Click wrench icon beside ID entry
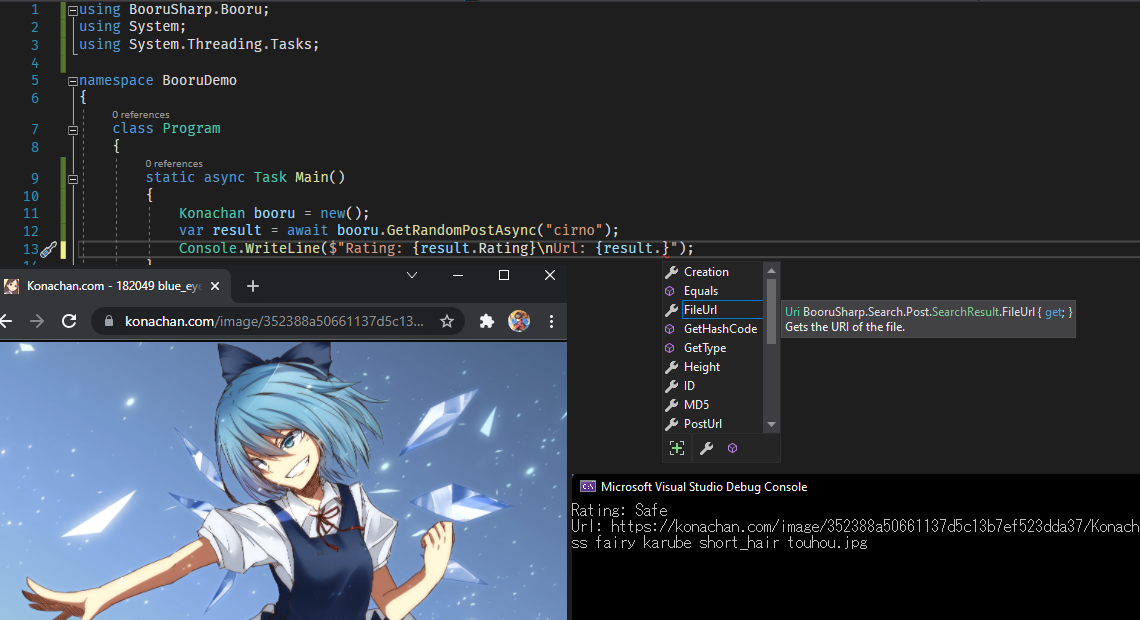This screenshot has height=620, width=1140. click(x=672, y=385)
